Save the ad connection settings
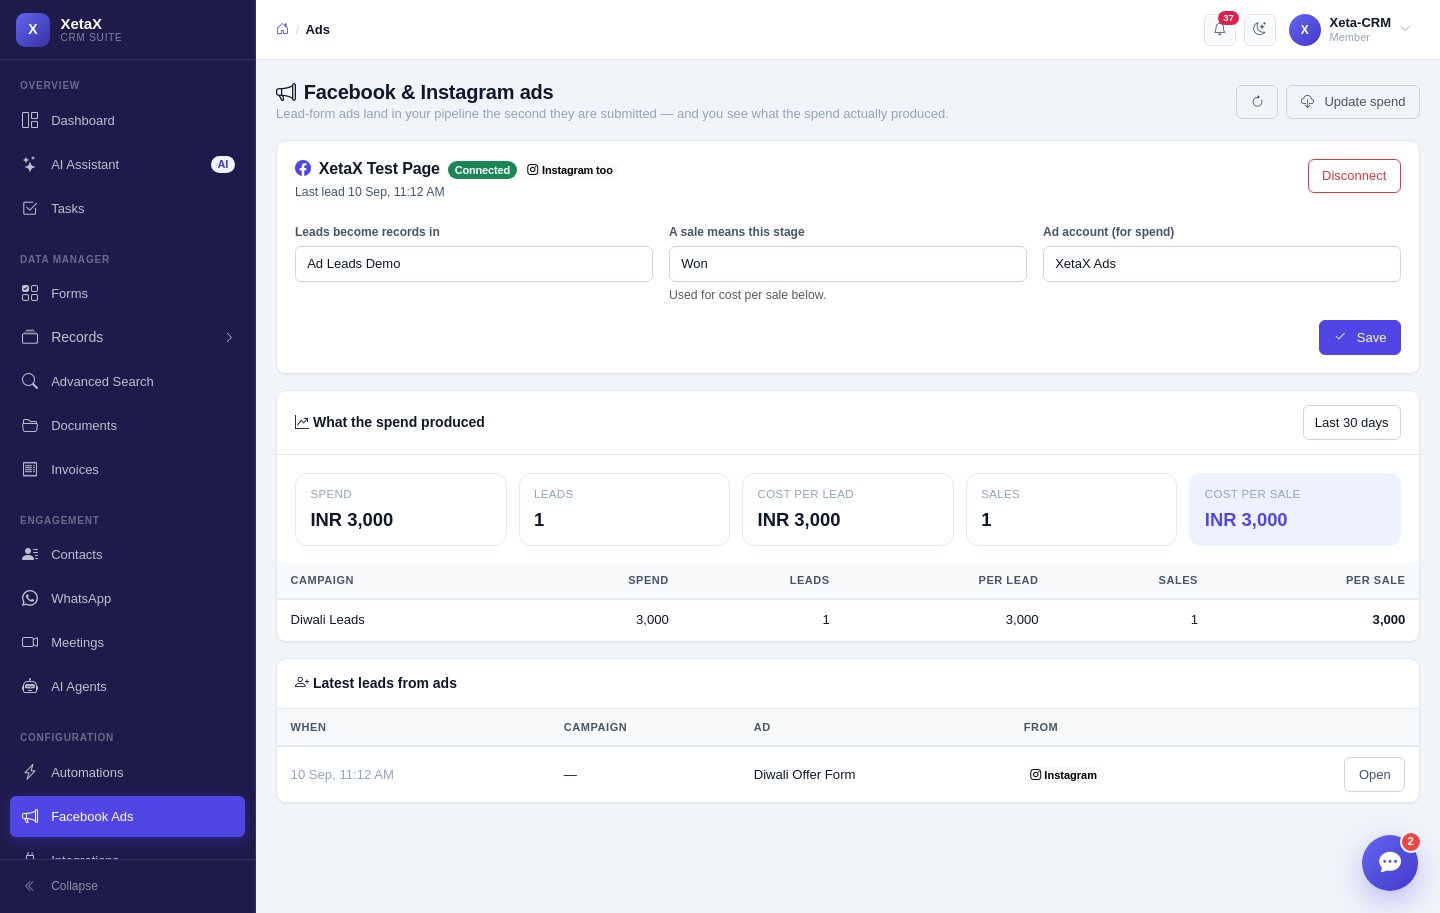 (1360, 338)
